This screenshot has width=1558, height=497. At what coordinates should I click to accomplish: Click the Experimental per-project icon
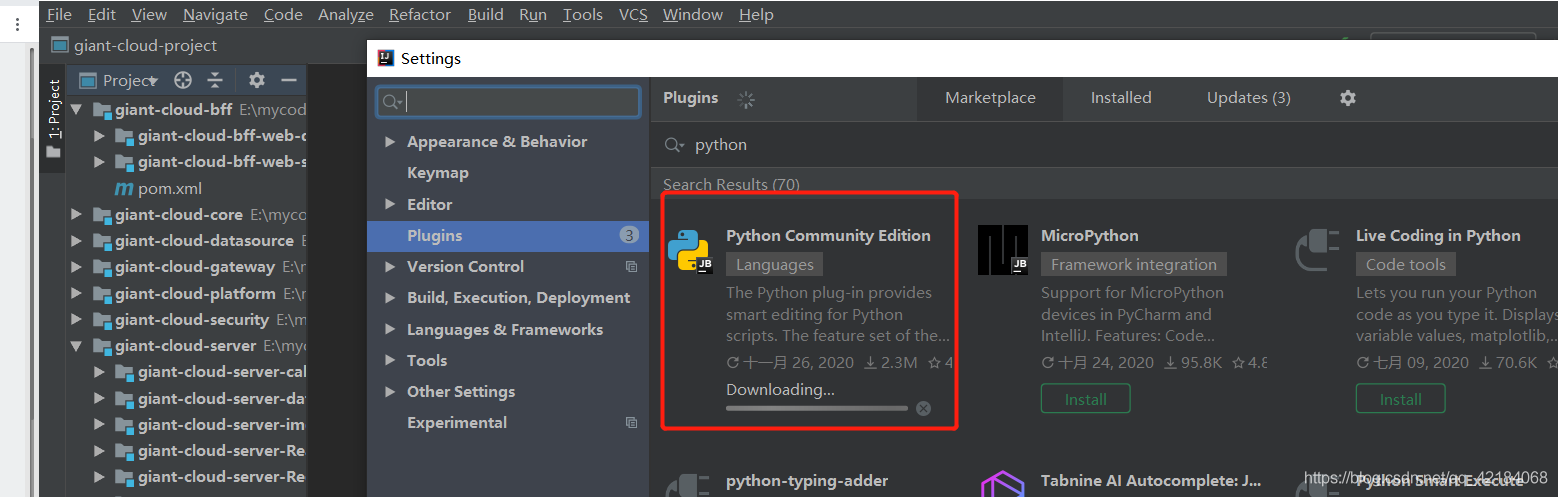point(631,423)
